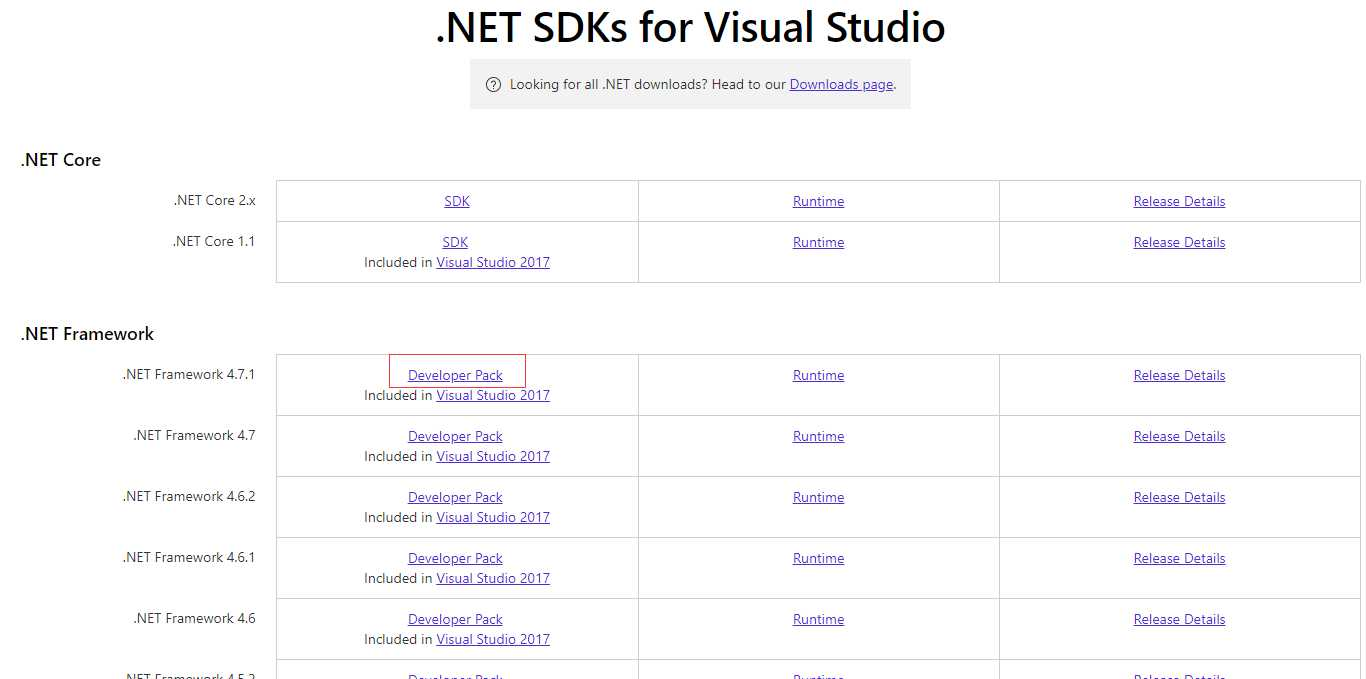This screenshot has height=679, width=1366.
Task: Open Visual Studio 2017 link under Framework 4.7
Action: pyautogui.click(x=493, y=456)
